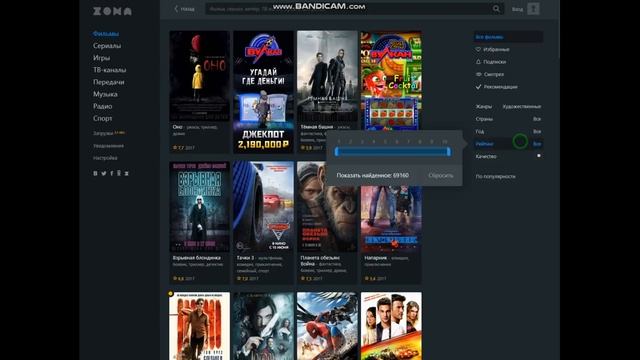Click star rating on Взрывная блондинка card
Image resolution: width=640 pixels, height=360 pixels.
179,278
